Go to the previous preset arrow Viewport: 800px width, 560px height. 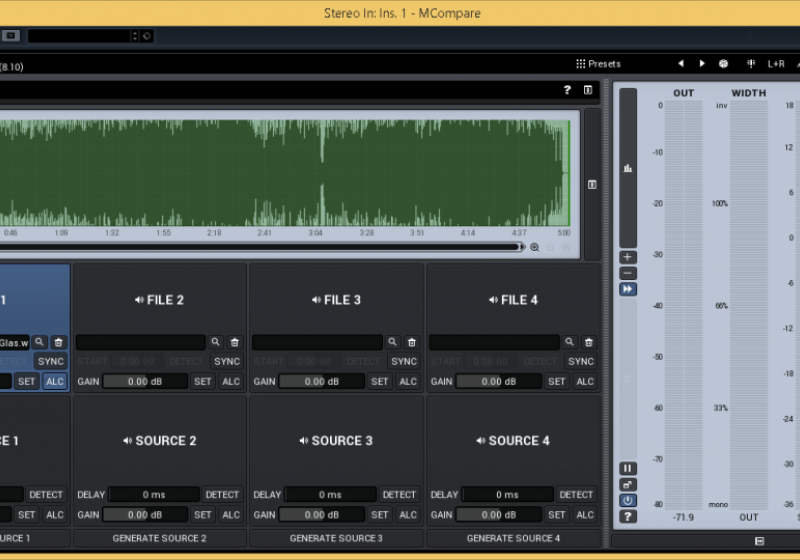pyautogui.click(x=681, y=63)
